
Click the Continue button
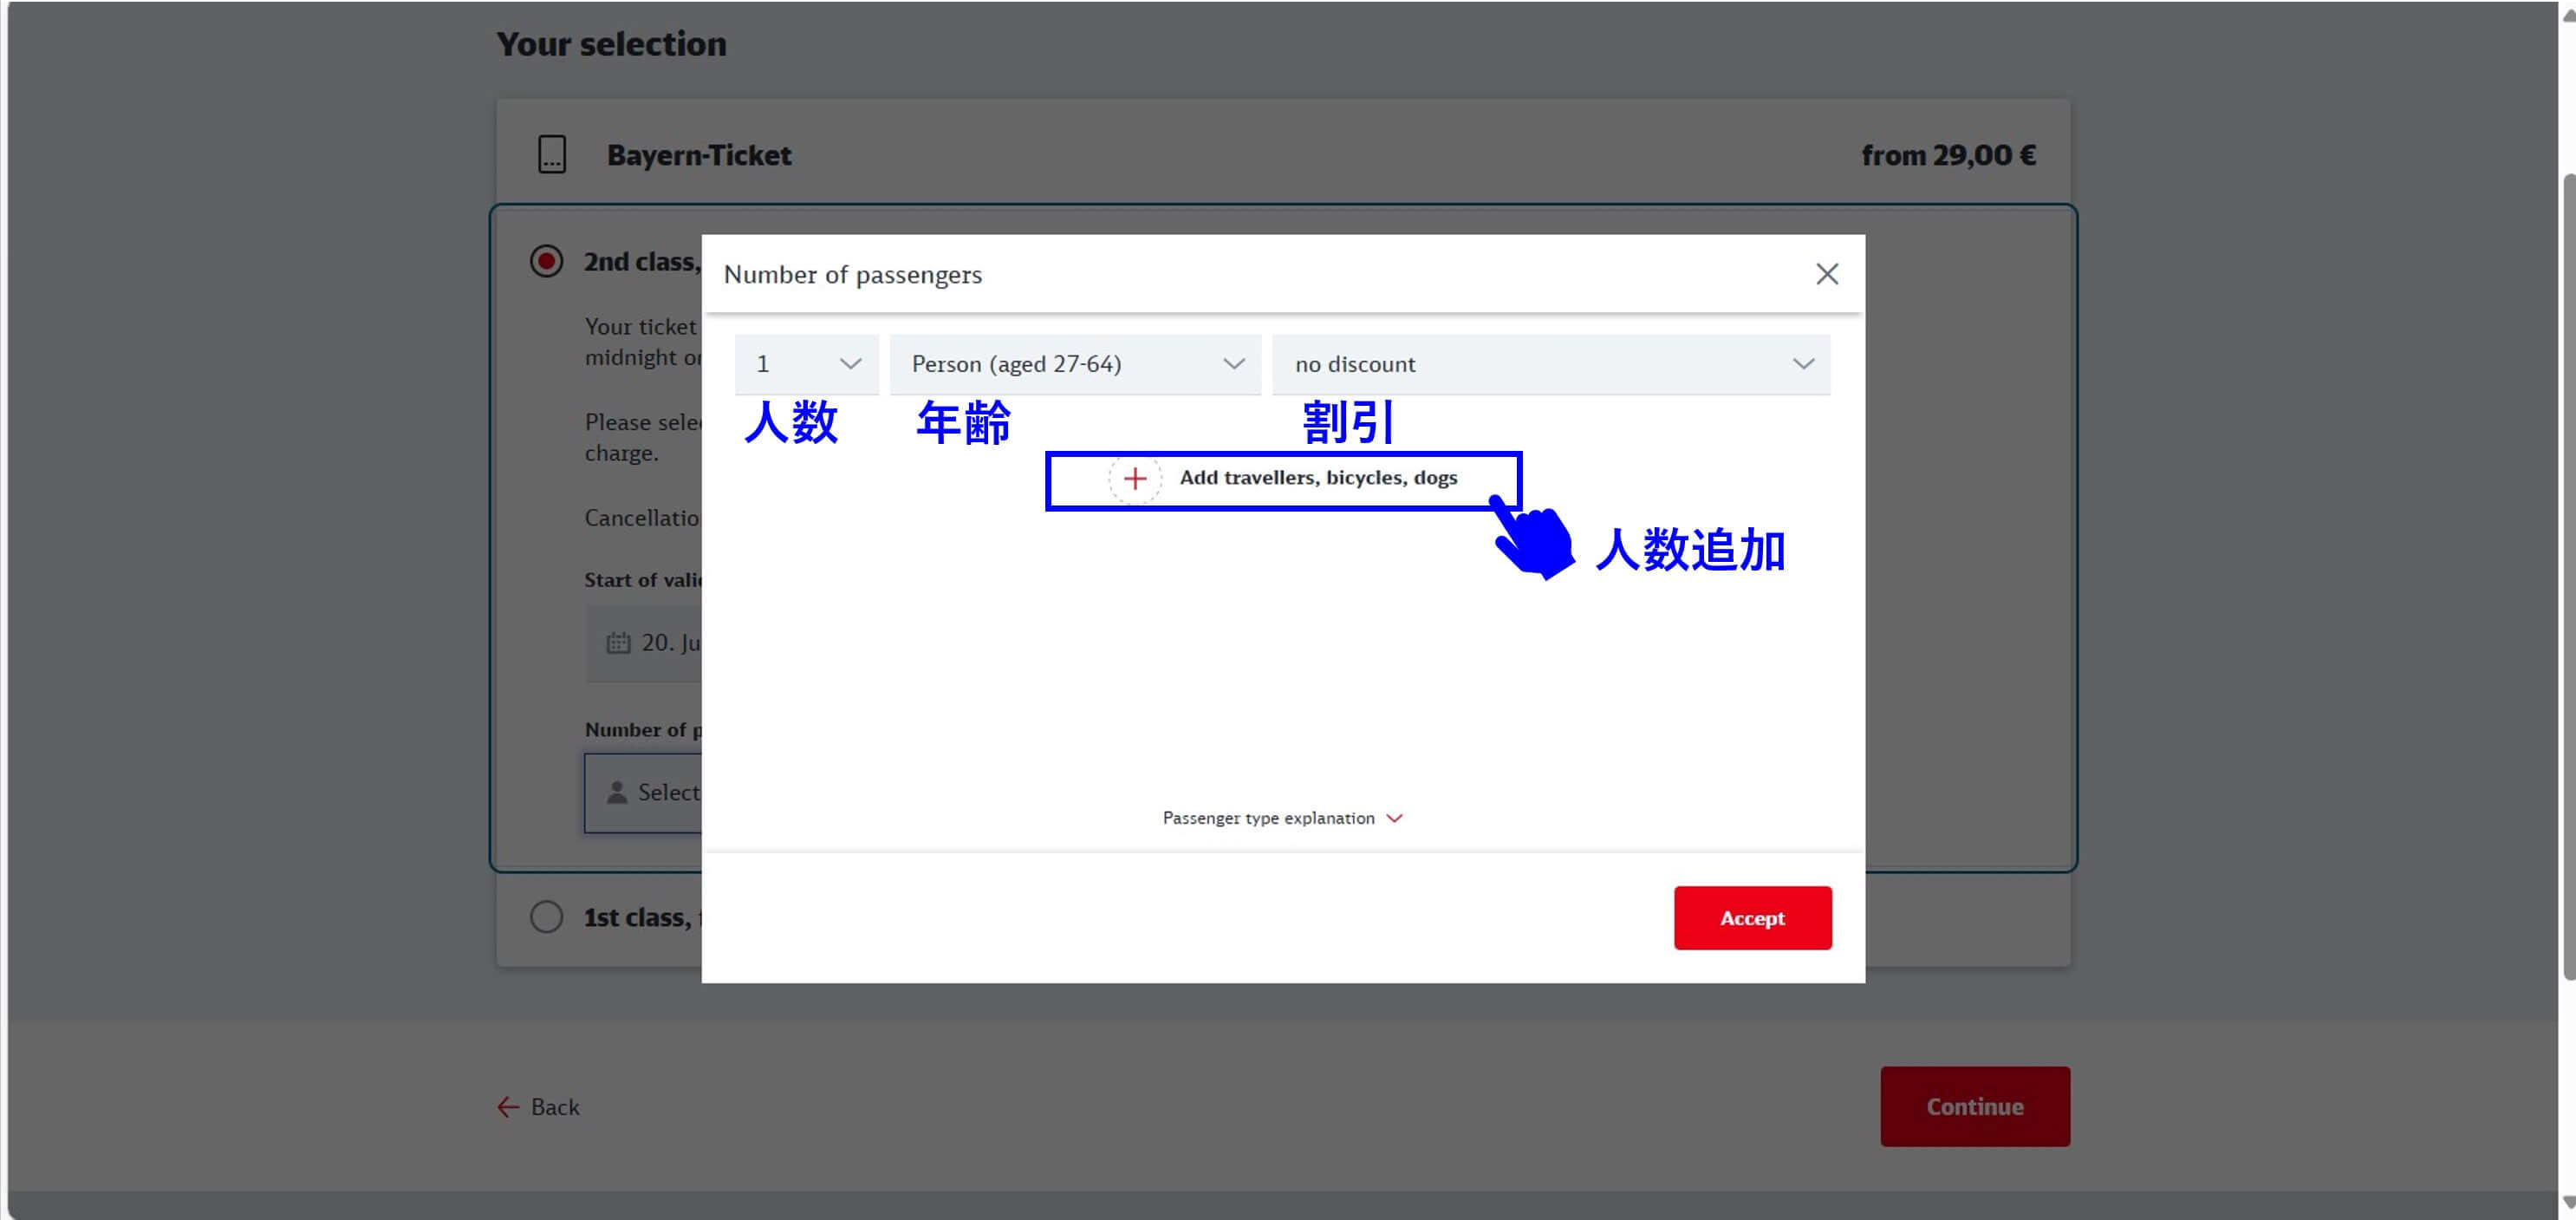(x=1975, y=1106)
